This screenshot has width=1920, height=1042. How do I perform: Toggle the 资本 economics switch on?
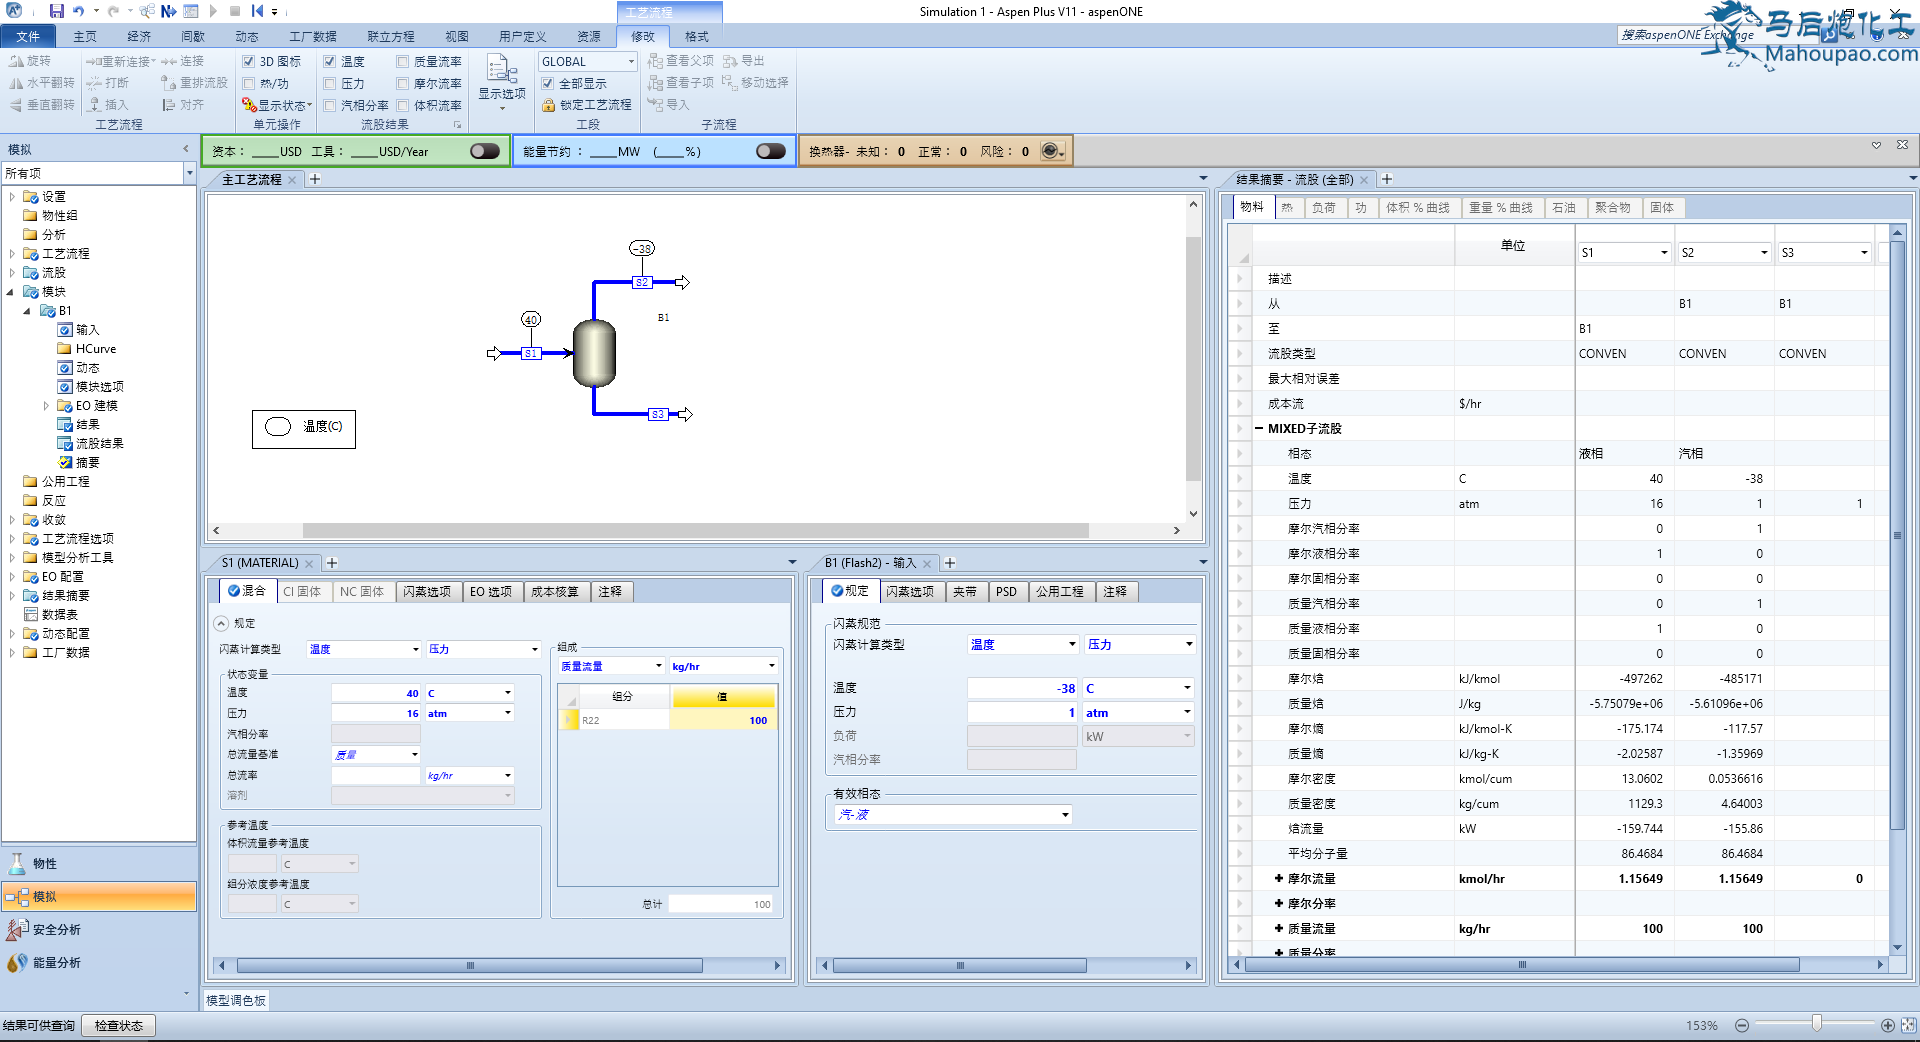tap(485, 151)
